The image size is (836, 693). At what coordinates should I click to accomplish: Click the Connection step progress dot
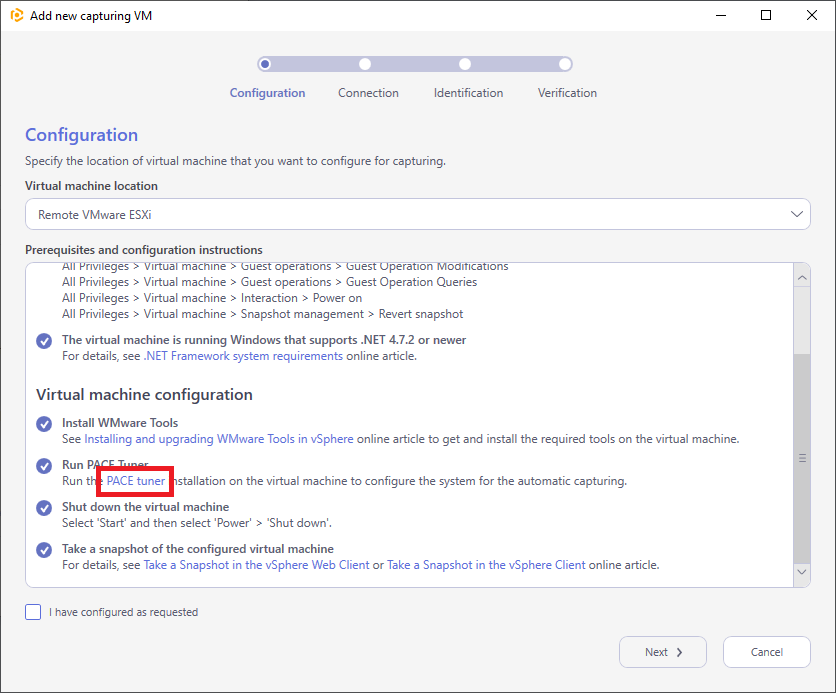pos(365,64)
